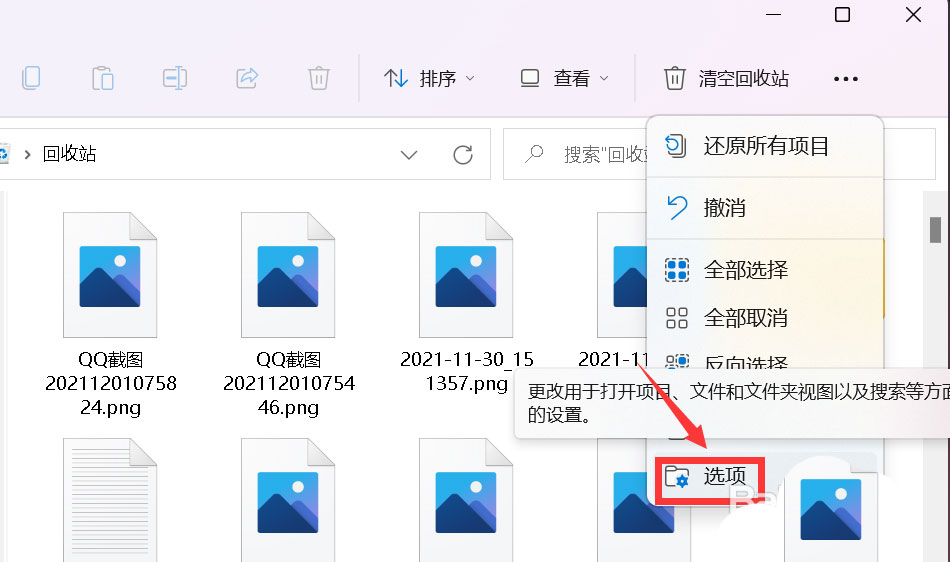Open the 查看 view dropdown
This screenshot has height=562, width=950.
click(x=564, y=78)
